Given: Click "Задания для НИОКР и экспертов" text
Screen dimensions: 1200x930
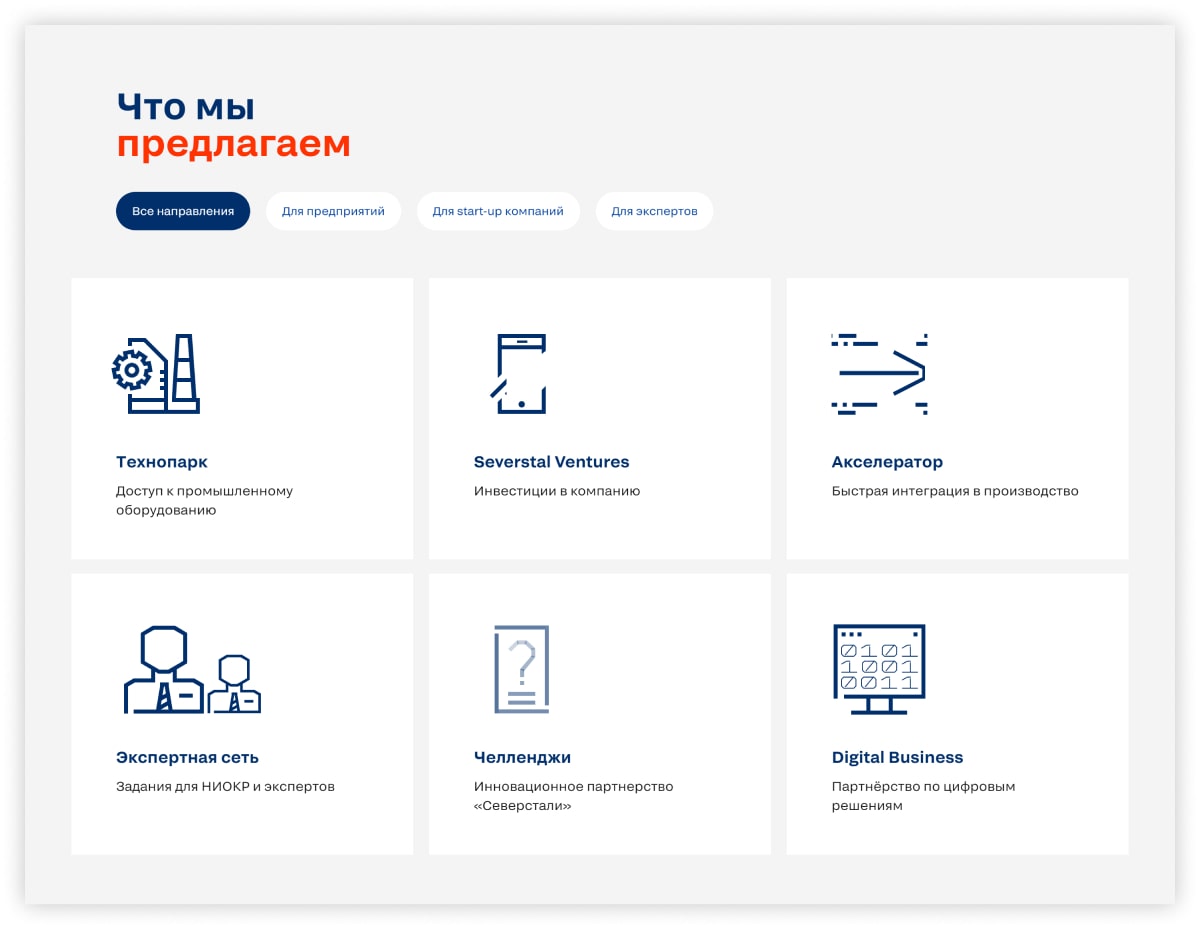Looking at the screenshot, I should [x=225, y=787].
